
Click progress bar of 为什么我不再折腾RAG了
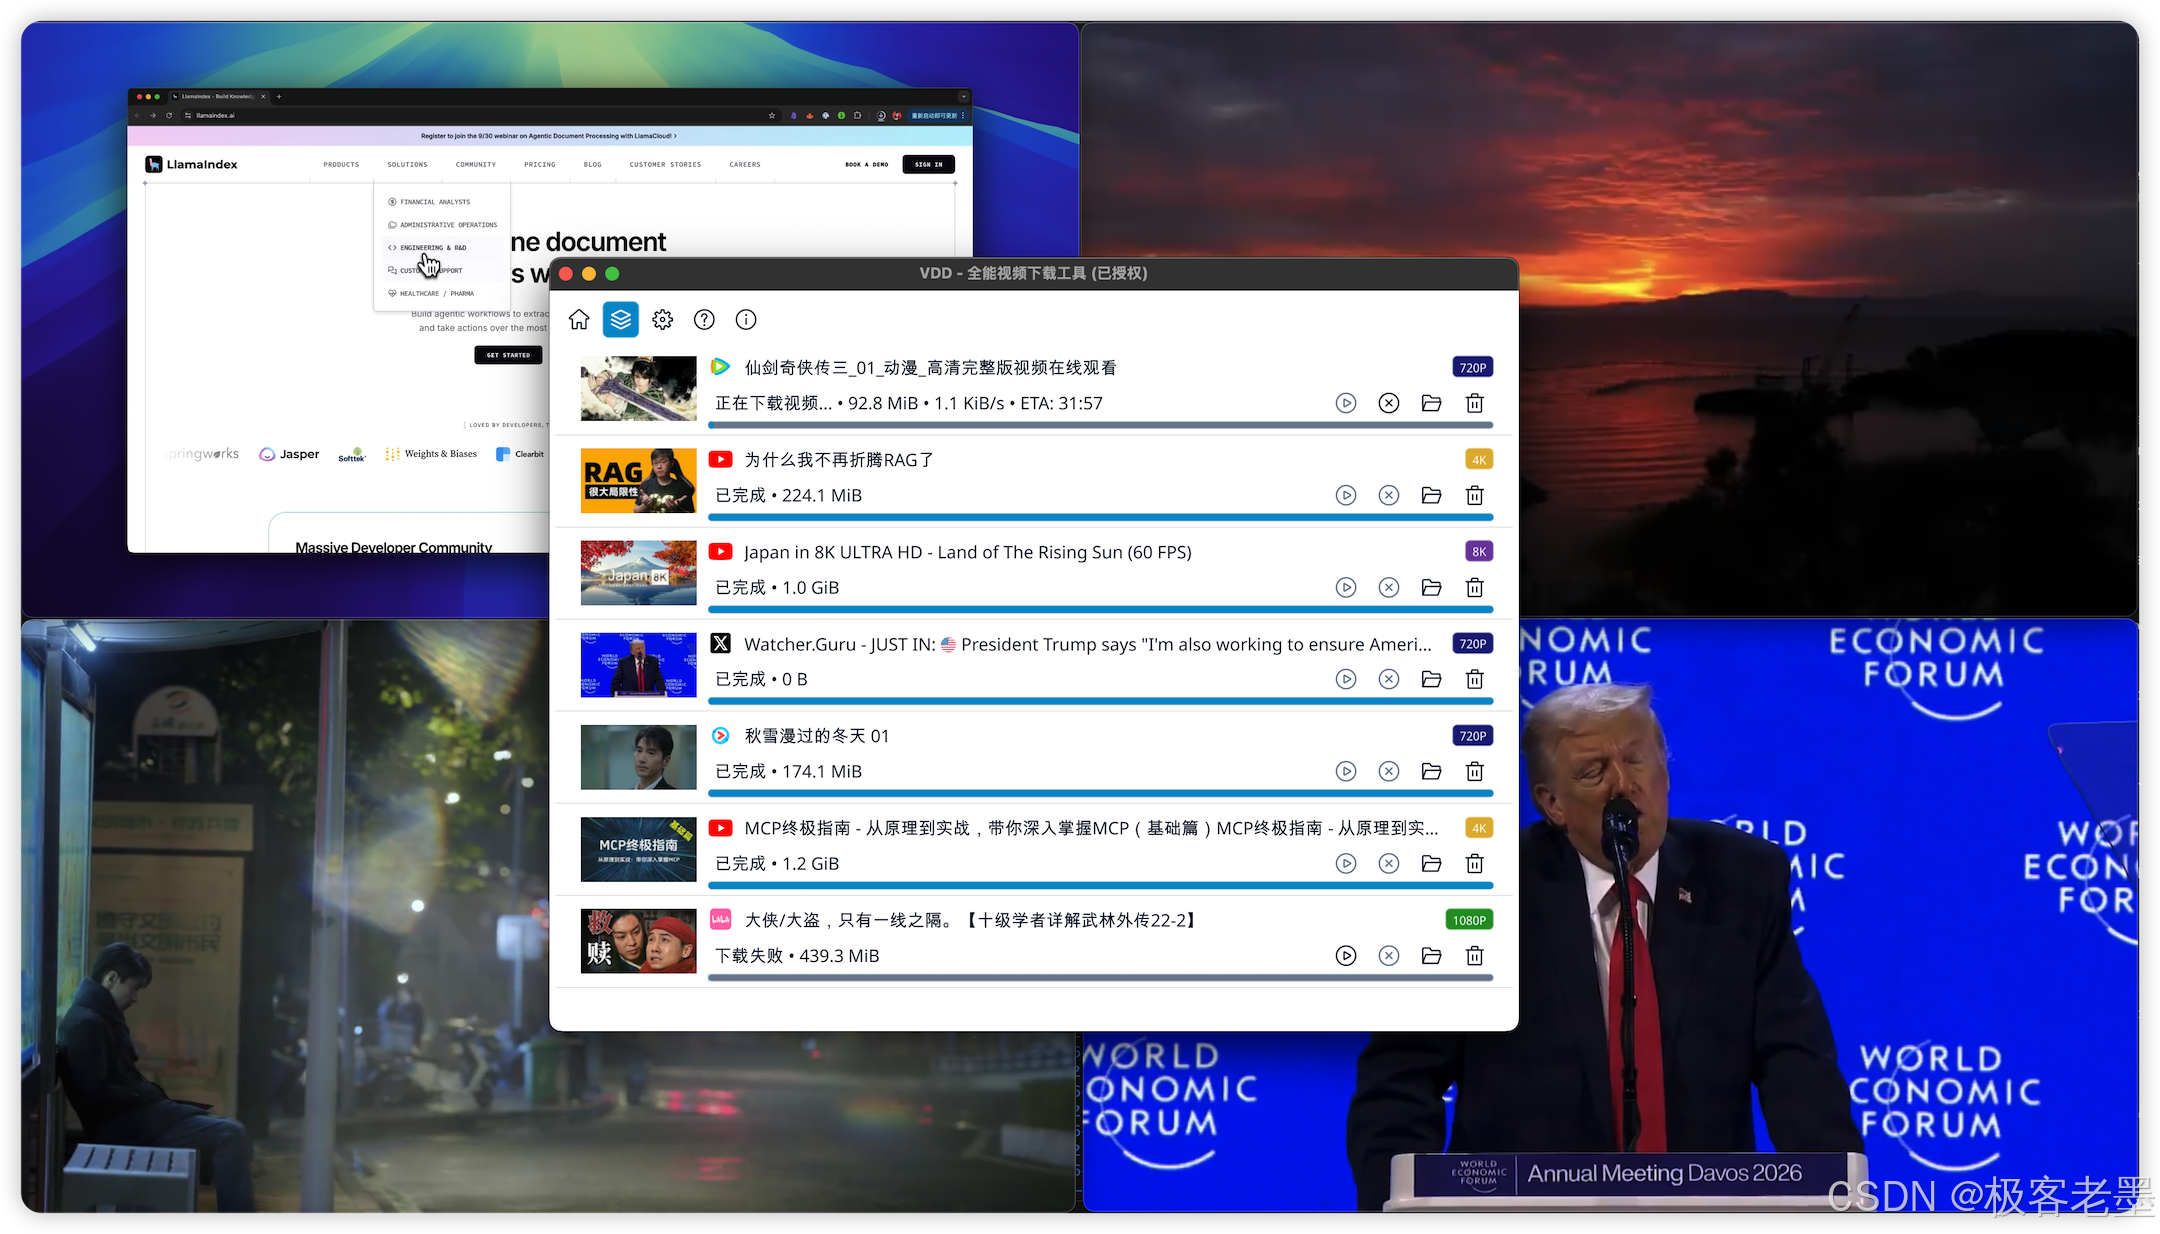[x=1101, y=518]
